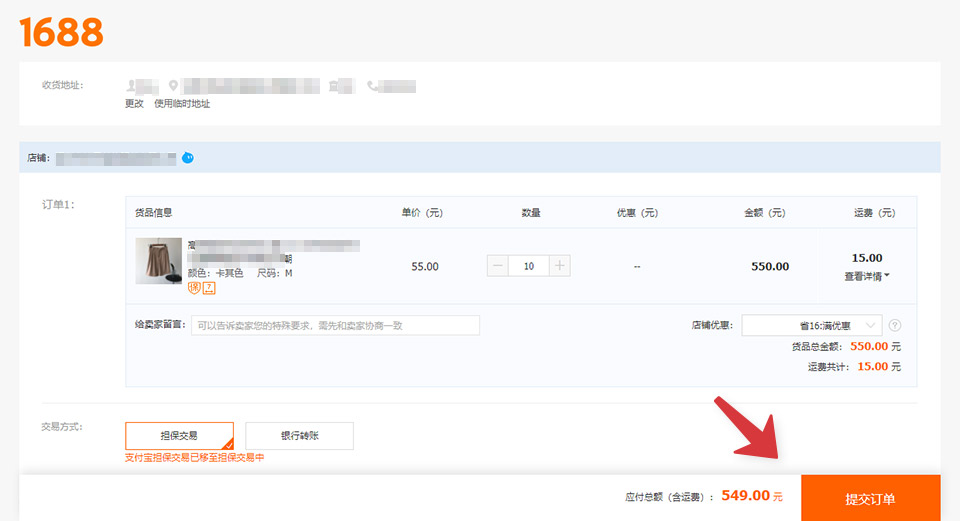This screenshot has width=960, height=521.
Task: Open the blue Wangwang chat icon
Action: coord(188,158)
